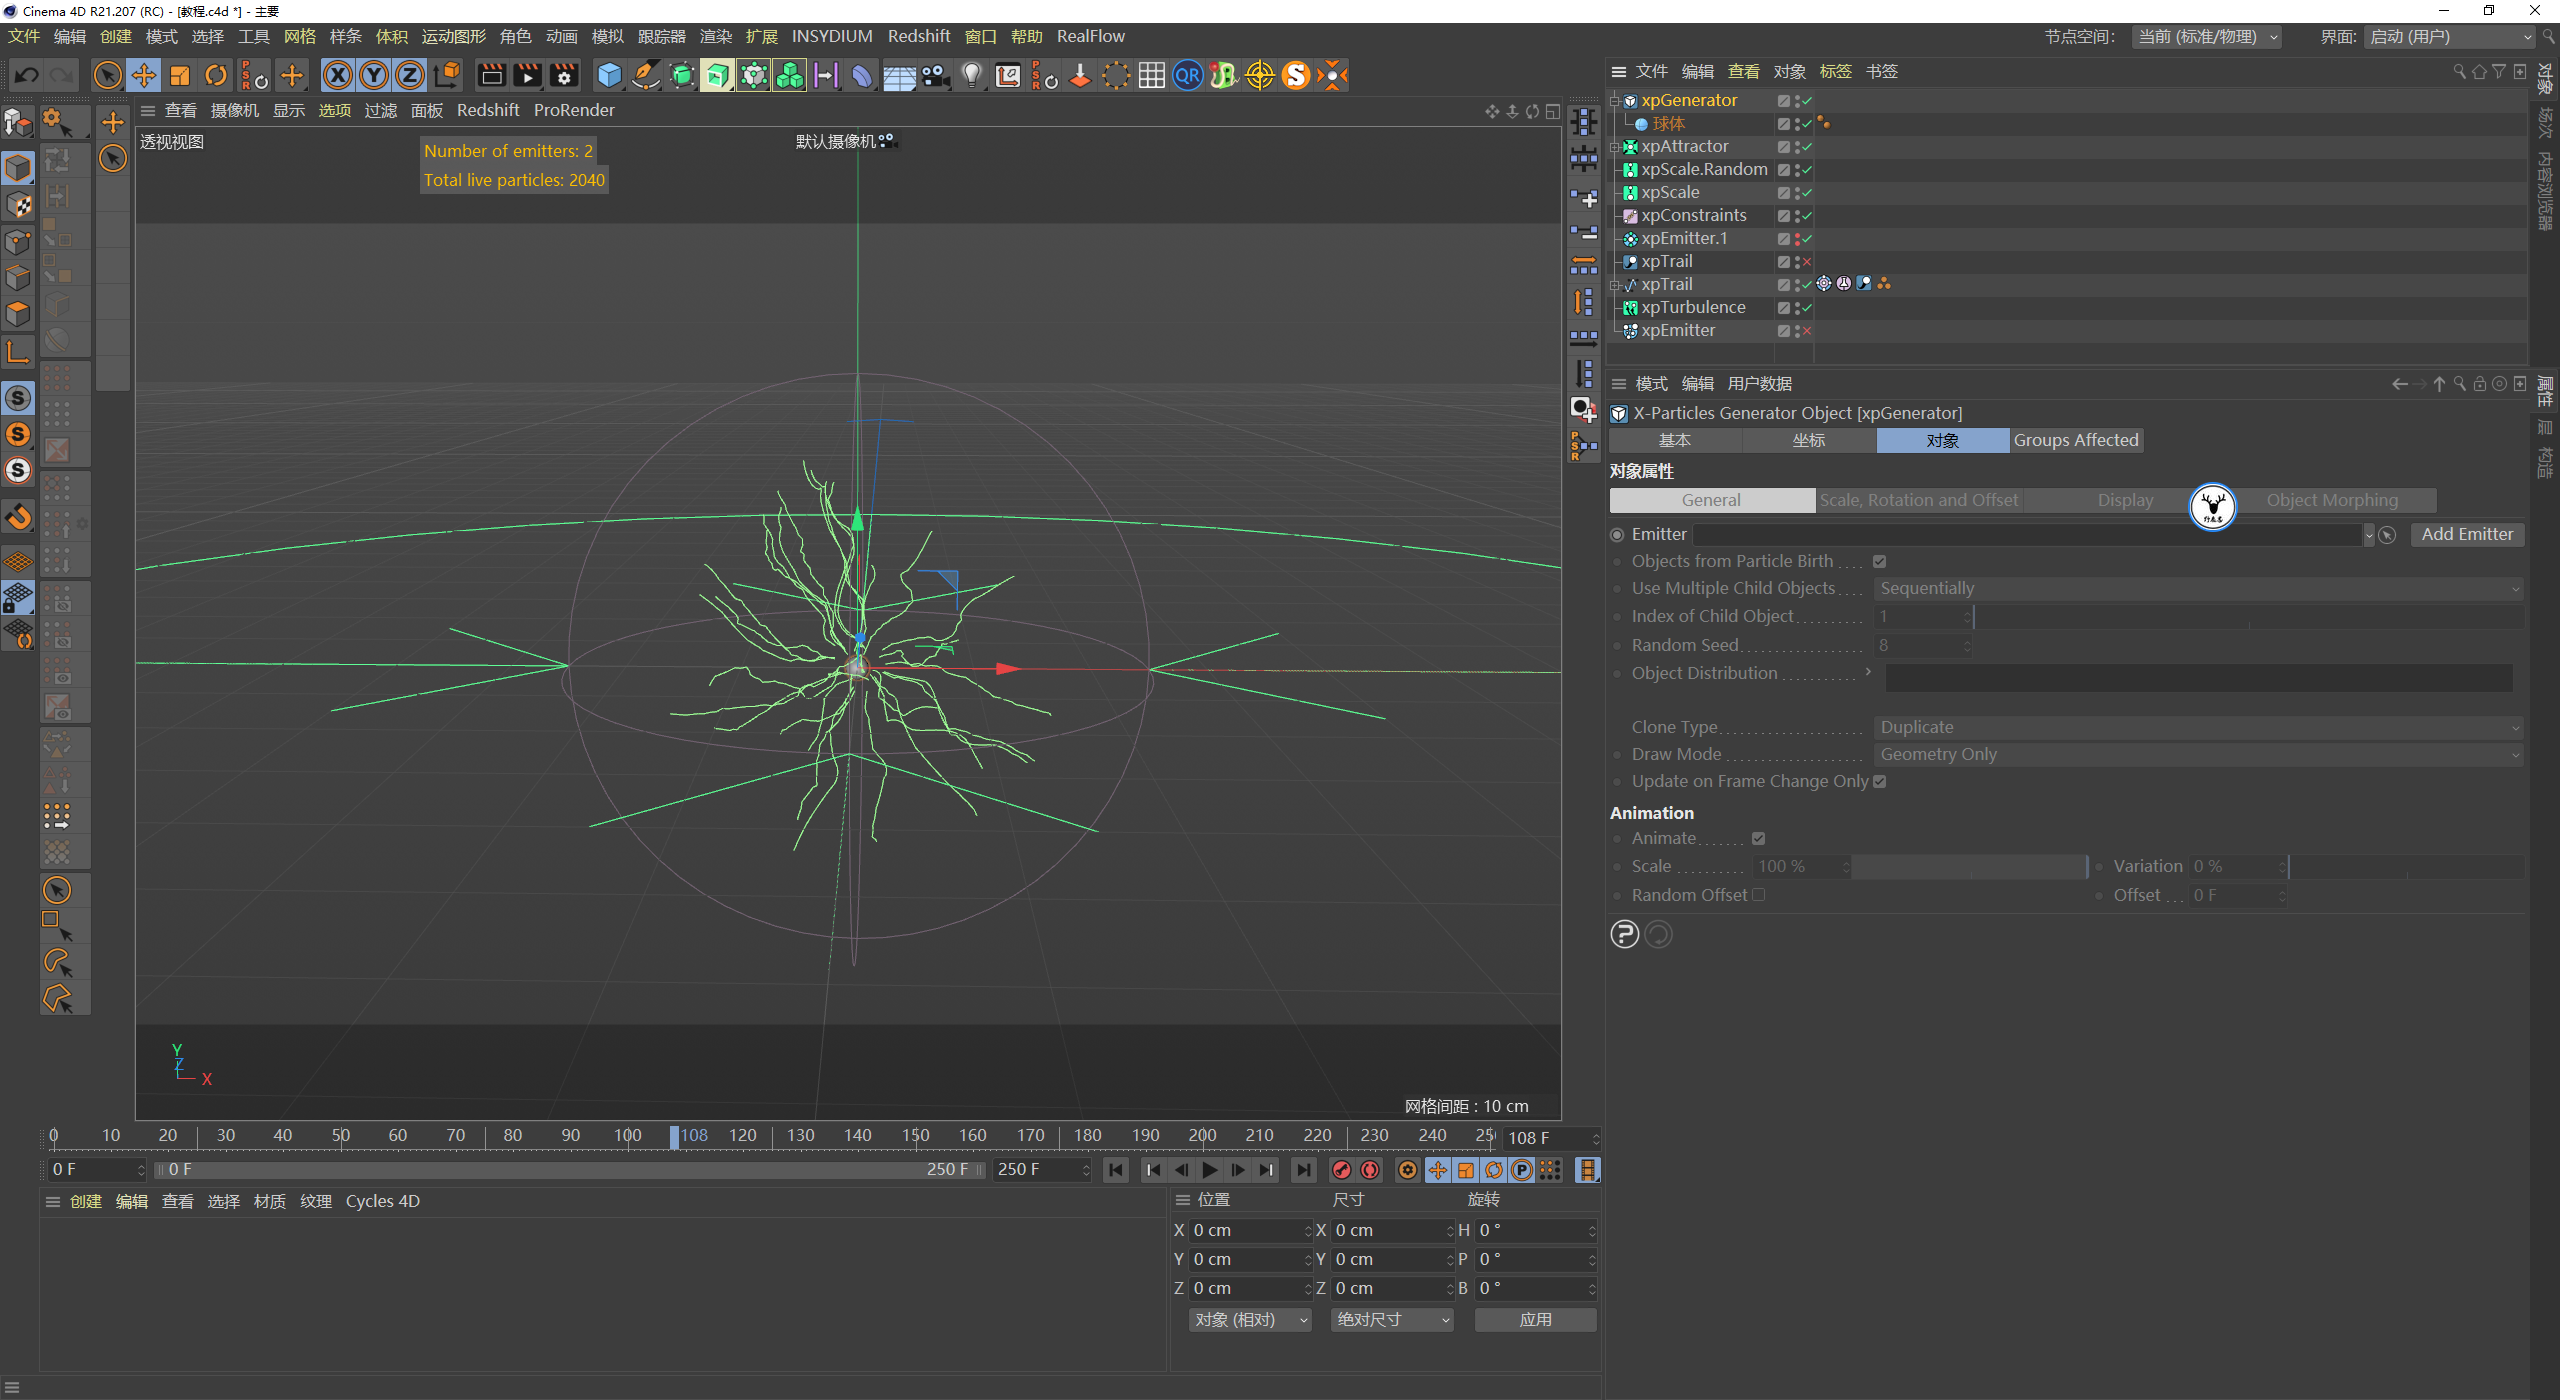Viewport: 2560px width, 1400px height.
Task: Collapse the xpGenerator tree node
Action: tap(1614, 100)
